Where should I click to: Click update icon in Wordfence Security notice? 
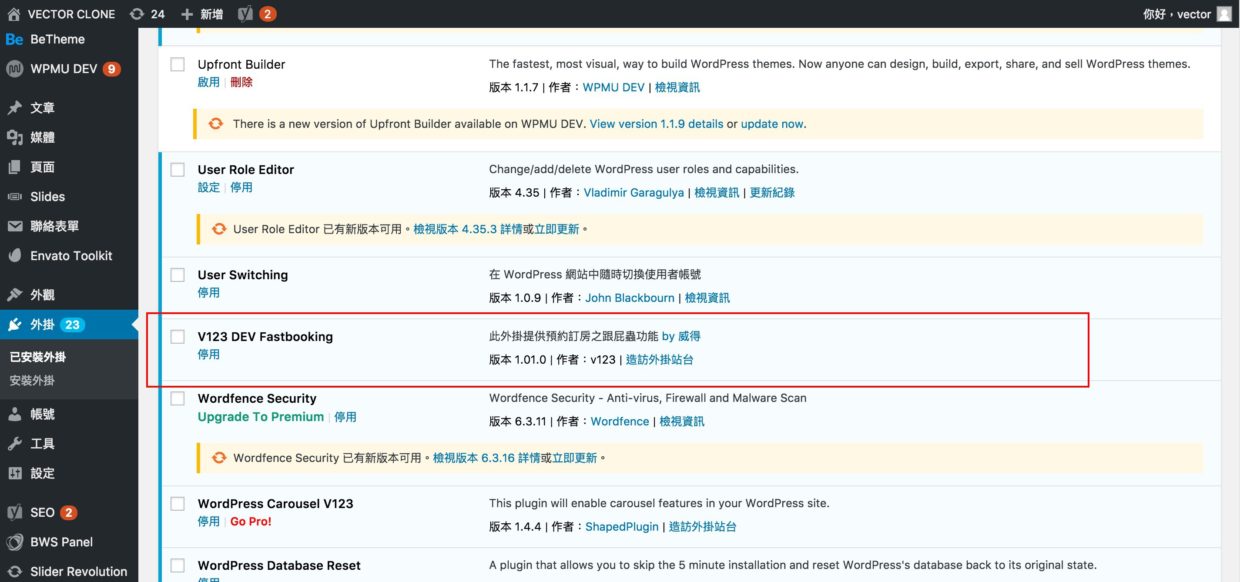coord(218,458)
